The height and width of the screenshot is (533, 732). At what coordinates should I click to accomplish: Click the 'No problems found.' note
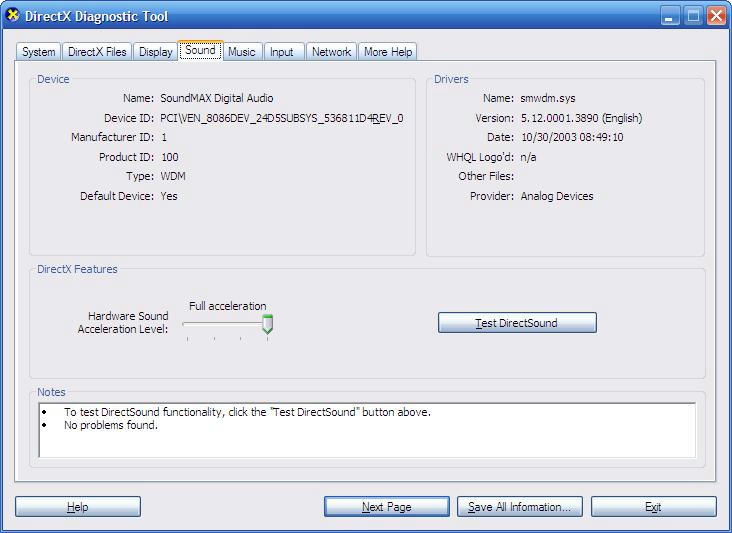(111, 425)
